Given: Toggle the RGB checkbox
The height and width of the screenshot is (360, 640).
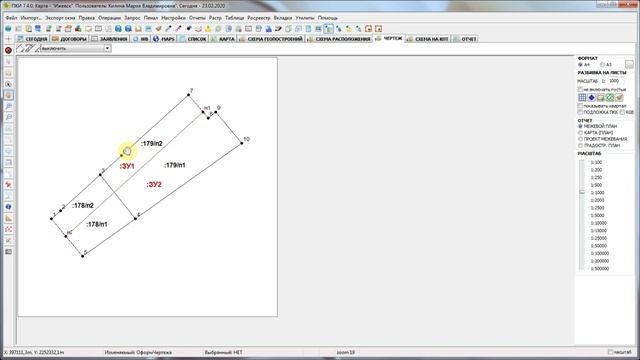Looking at the screenshot, I should coord(622,112).
